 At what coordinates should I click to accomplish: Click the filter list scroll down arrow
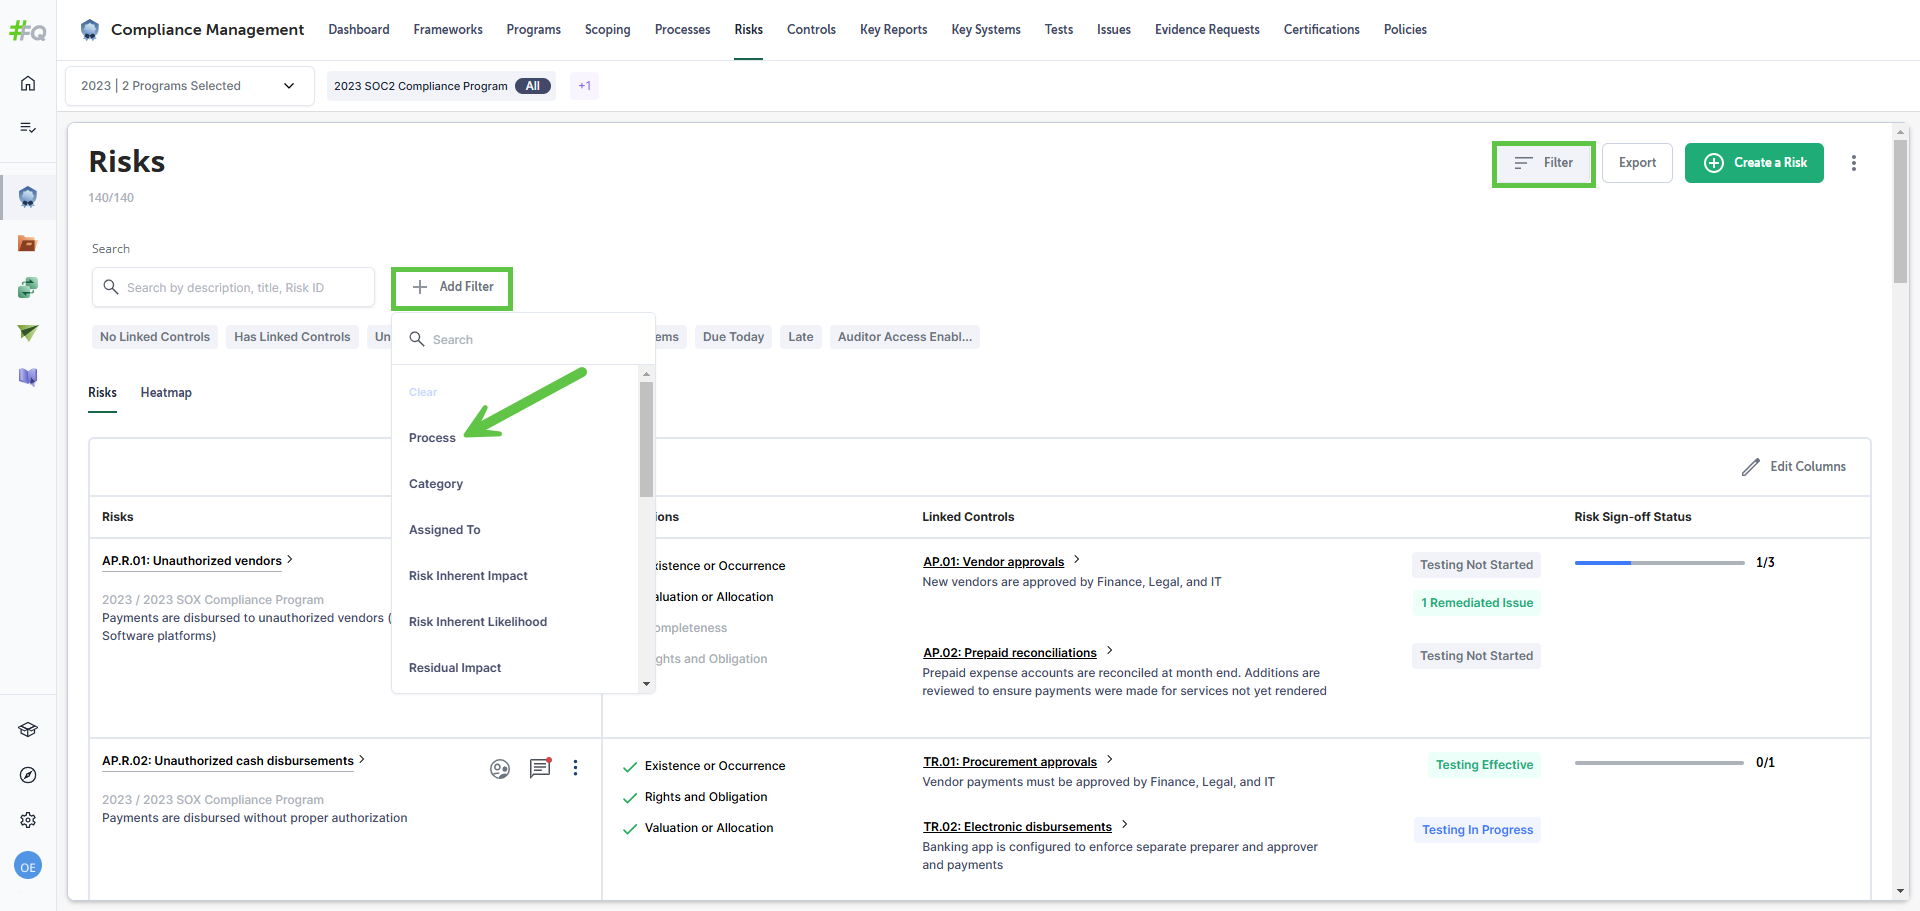pyautogui.click(x=647, y=684)
